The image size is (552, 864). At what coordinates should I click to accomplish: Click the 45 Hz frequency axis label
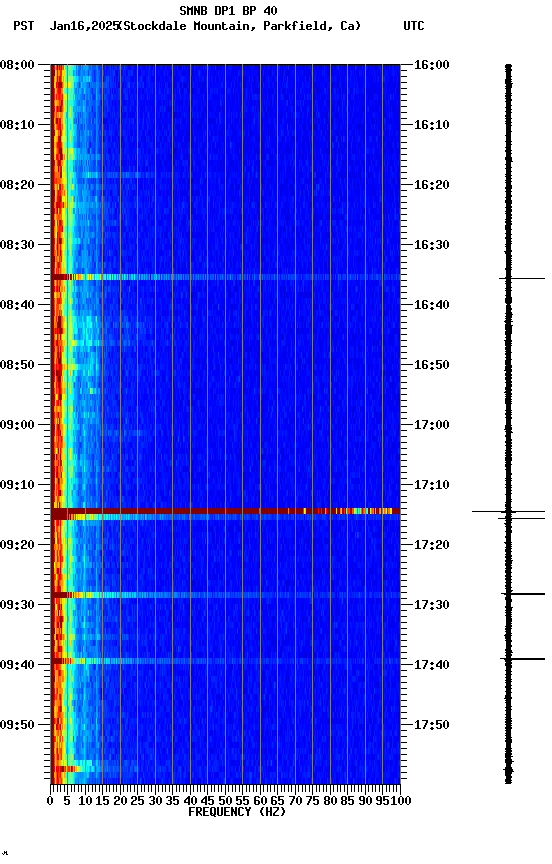(207, 801)
